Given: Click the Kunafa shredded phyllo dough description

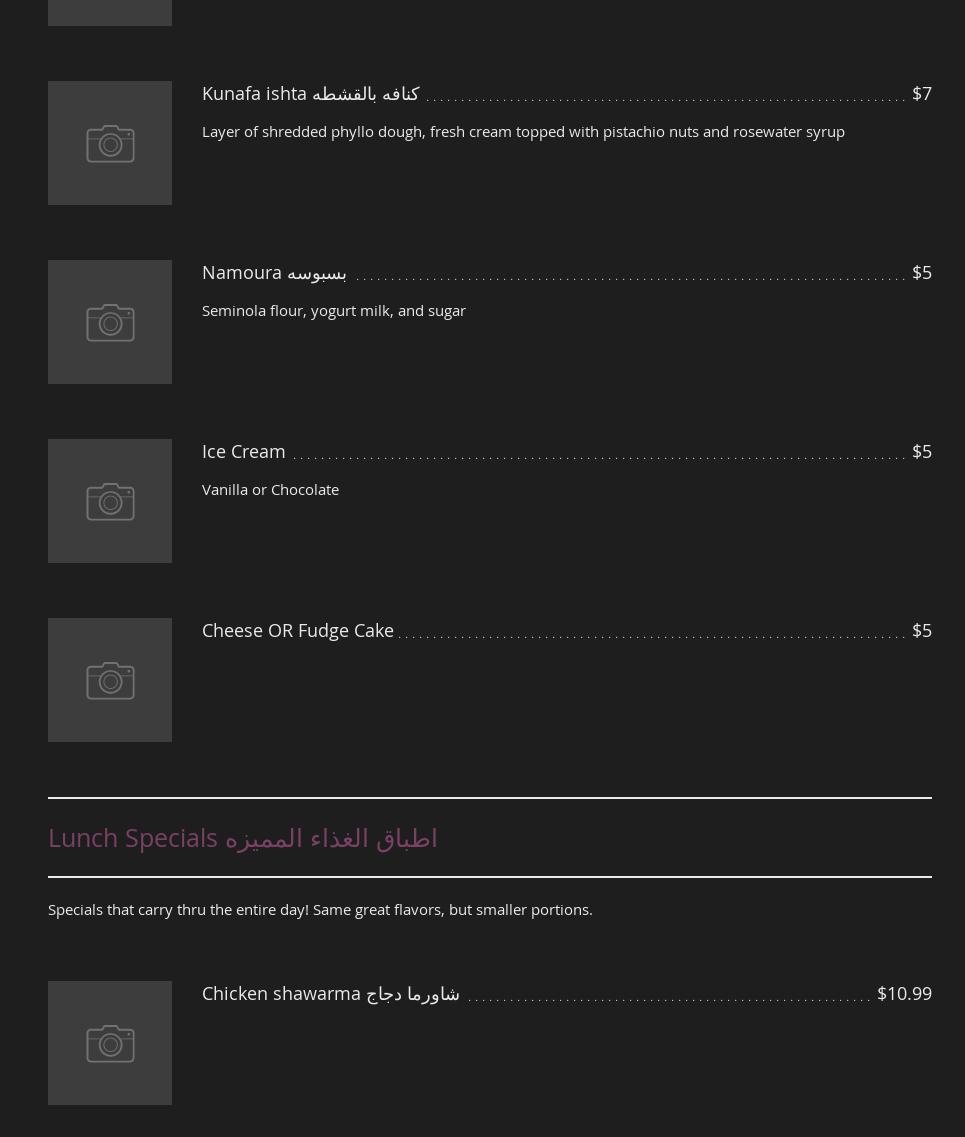Looking at the screenshot, I should (x=523, y=131).
